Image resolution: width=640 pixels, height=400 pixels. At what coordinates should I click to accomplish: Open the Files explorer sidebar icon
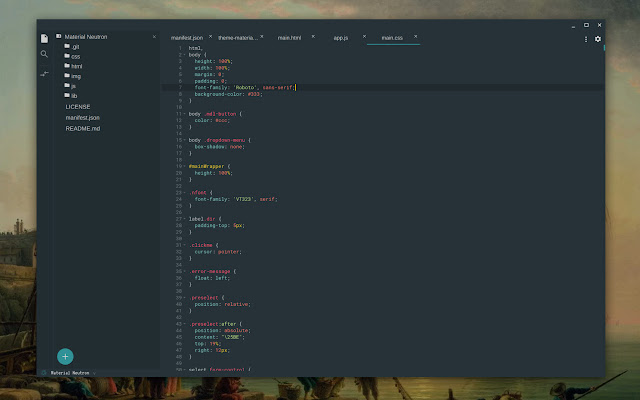click(x=44, y=38)
